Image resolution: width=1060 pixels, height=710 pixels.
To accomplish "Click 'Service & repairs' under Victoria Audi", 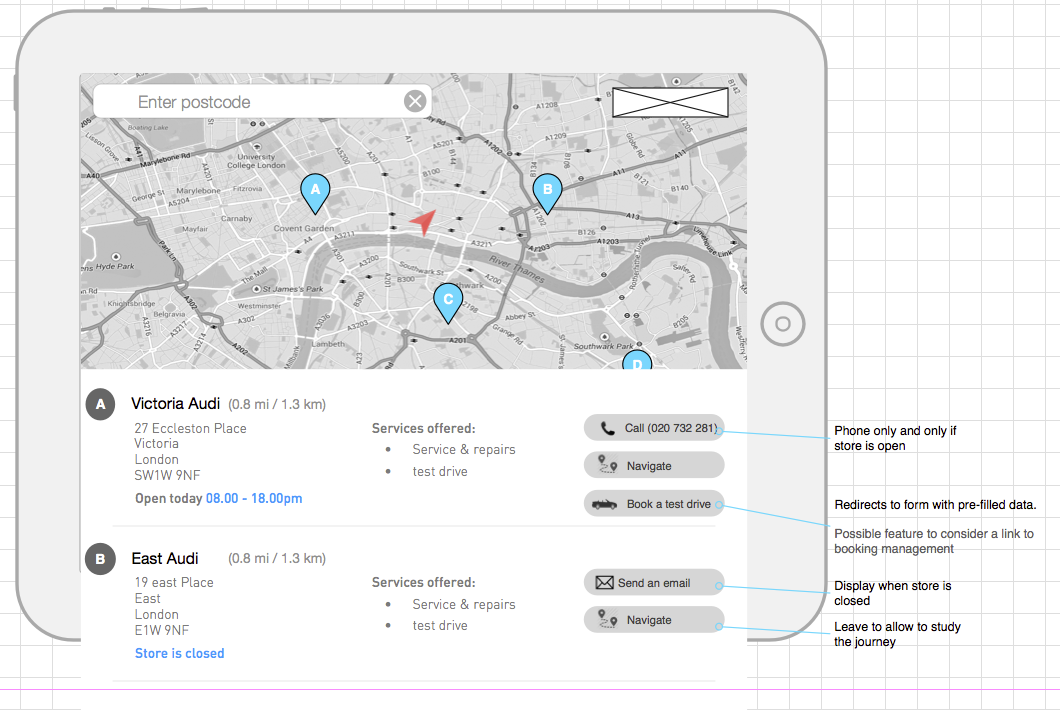I will click(464, 450).
